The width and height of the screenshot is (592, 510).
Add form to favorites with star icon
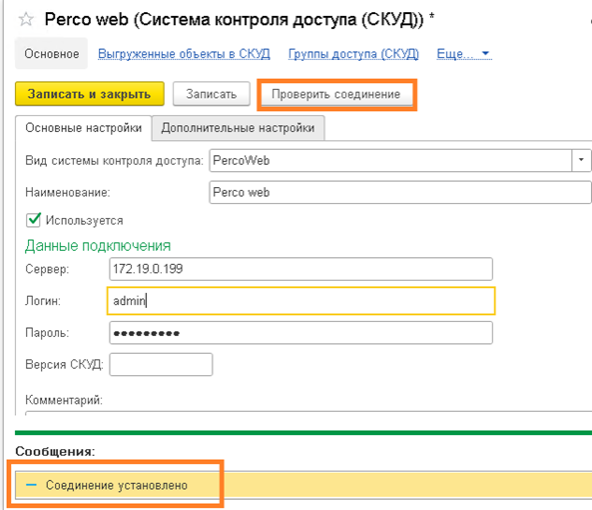26,19
